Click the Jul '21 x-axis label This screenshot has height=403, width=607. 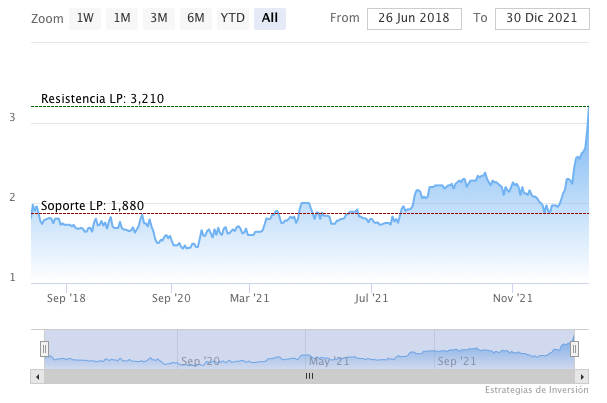point(372,297)
